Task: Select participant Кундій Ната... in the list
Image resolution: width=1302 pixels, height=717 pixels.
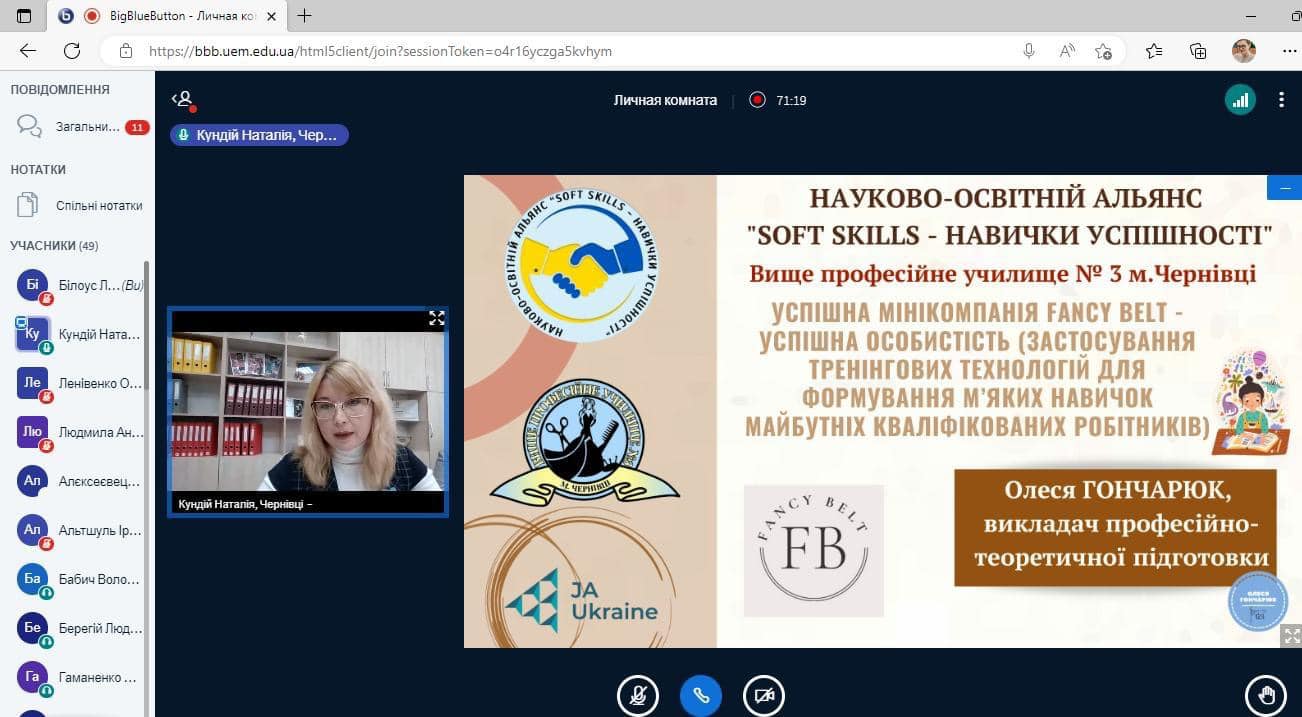Action: point(80,334)
